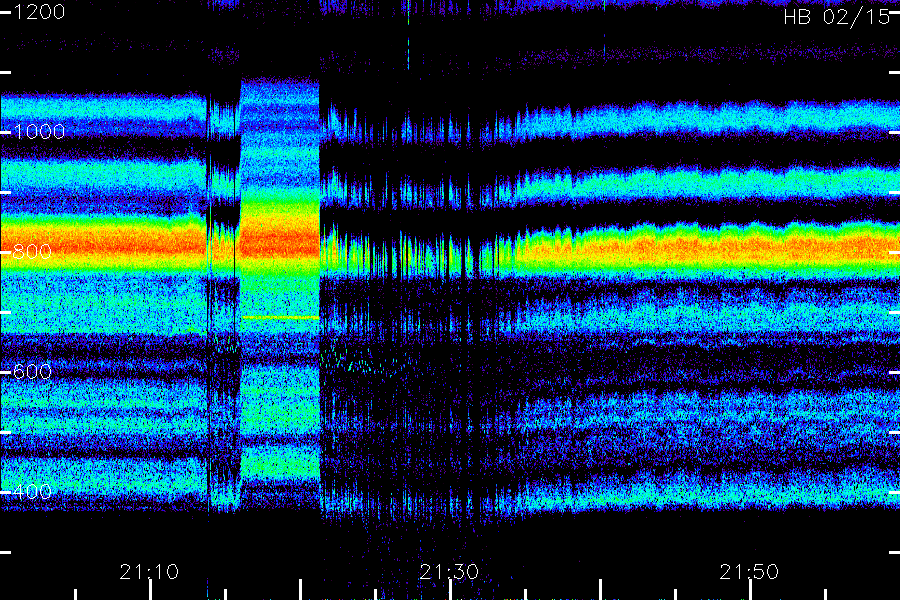Click the 21:10 time axis label

[149, 572]
